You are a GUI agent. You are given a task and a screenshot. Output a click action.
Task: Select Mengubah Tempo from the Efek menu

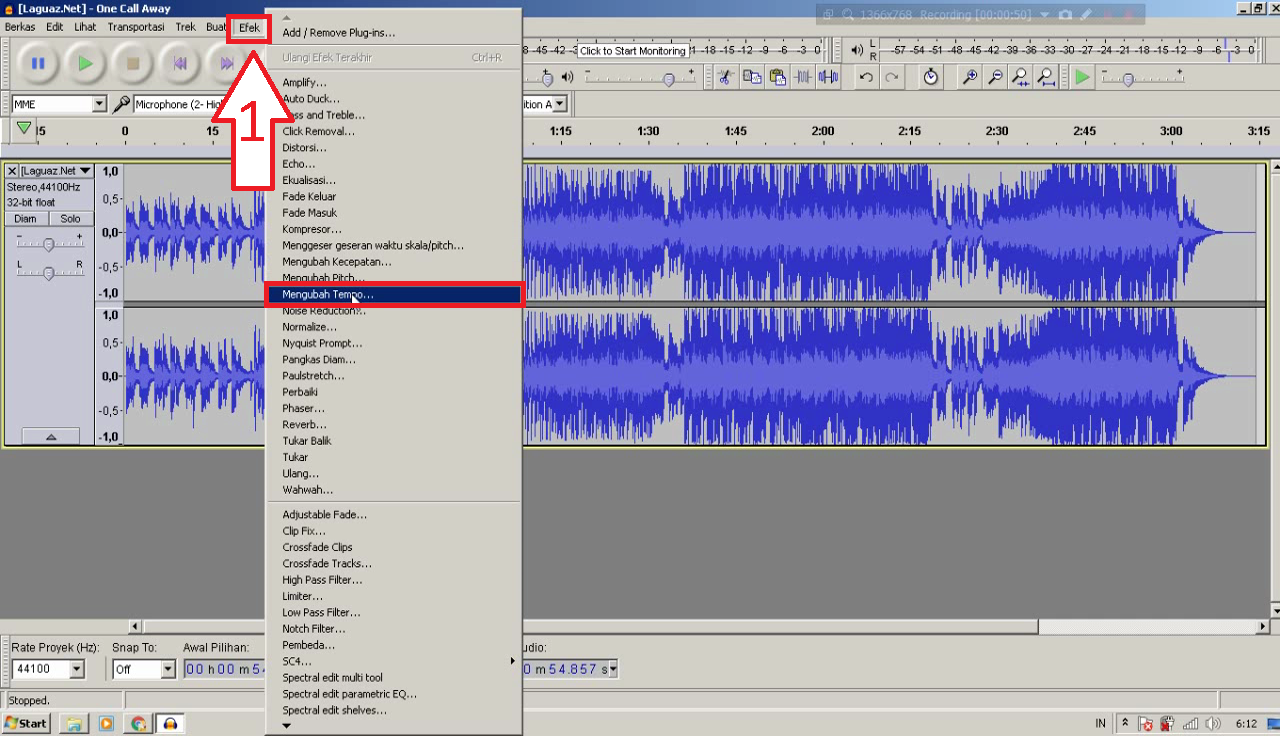point(328,295)
